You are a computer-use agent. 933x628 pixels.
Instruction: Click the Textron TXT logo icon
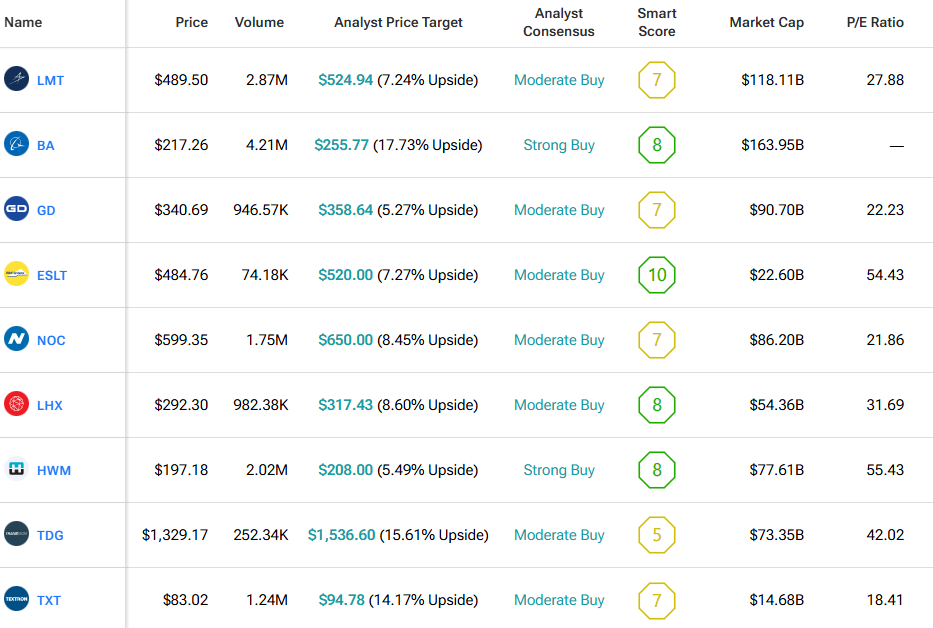[17, 599]
